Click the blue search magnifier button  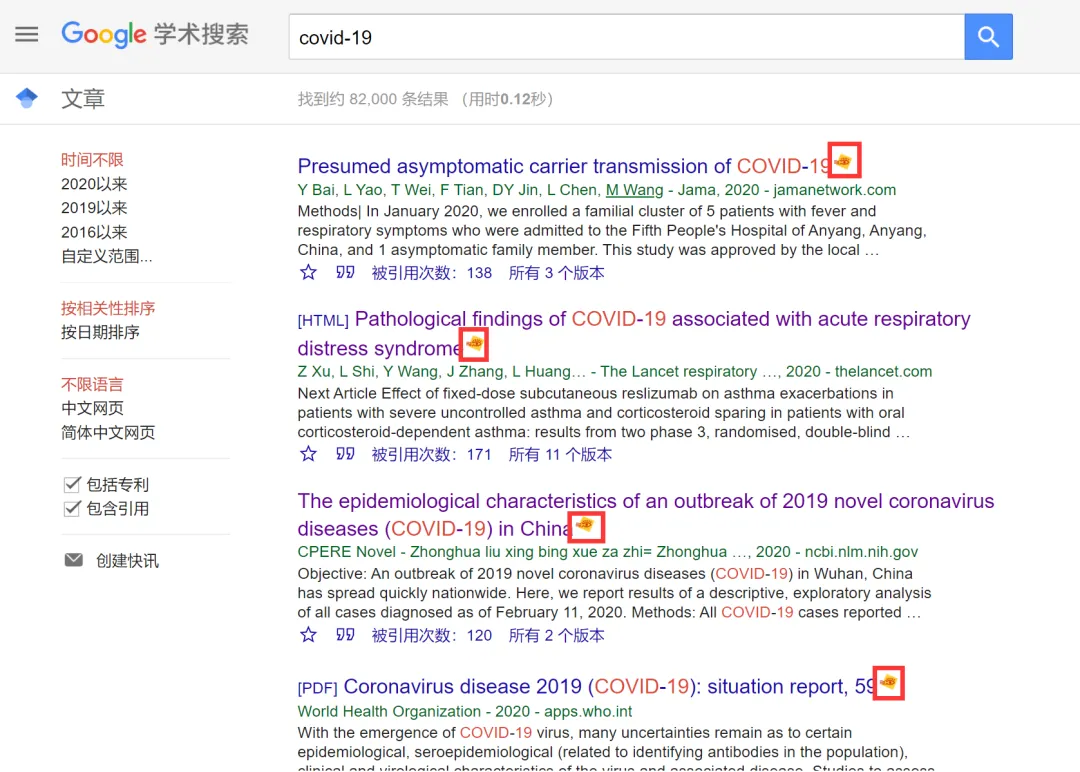[x=988, y=34]
